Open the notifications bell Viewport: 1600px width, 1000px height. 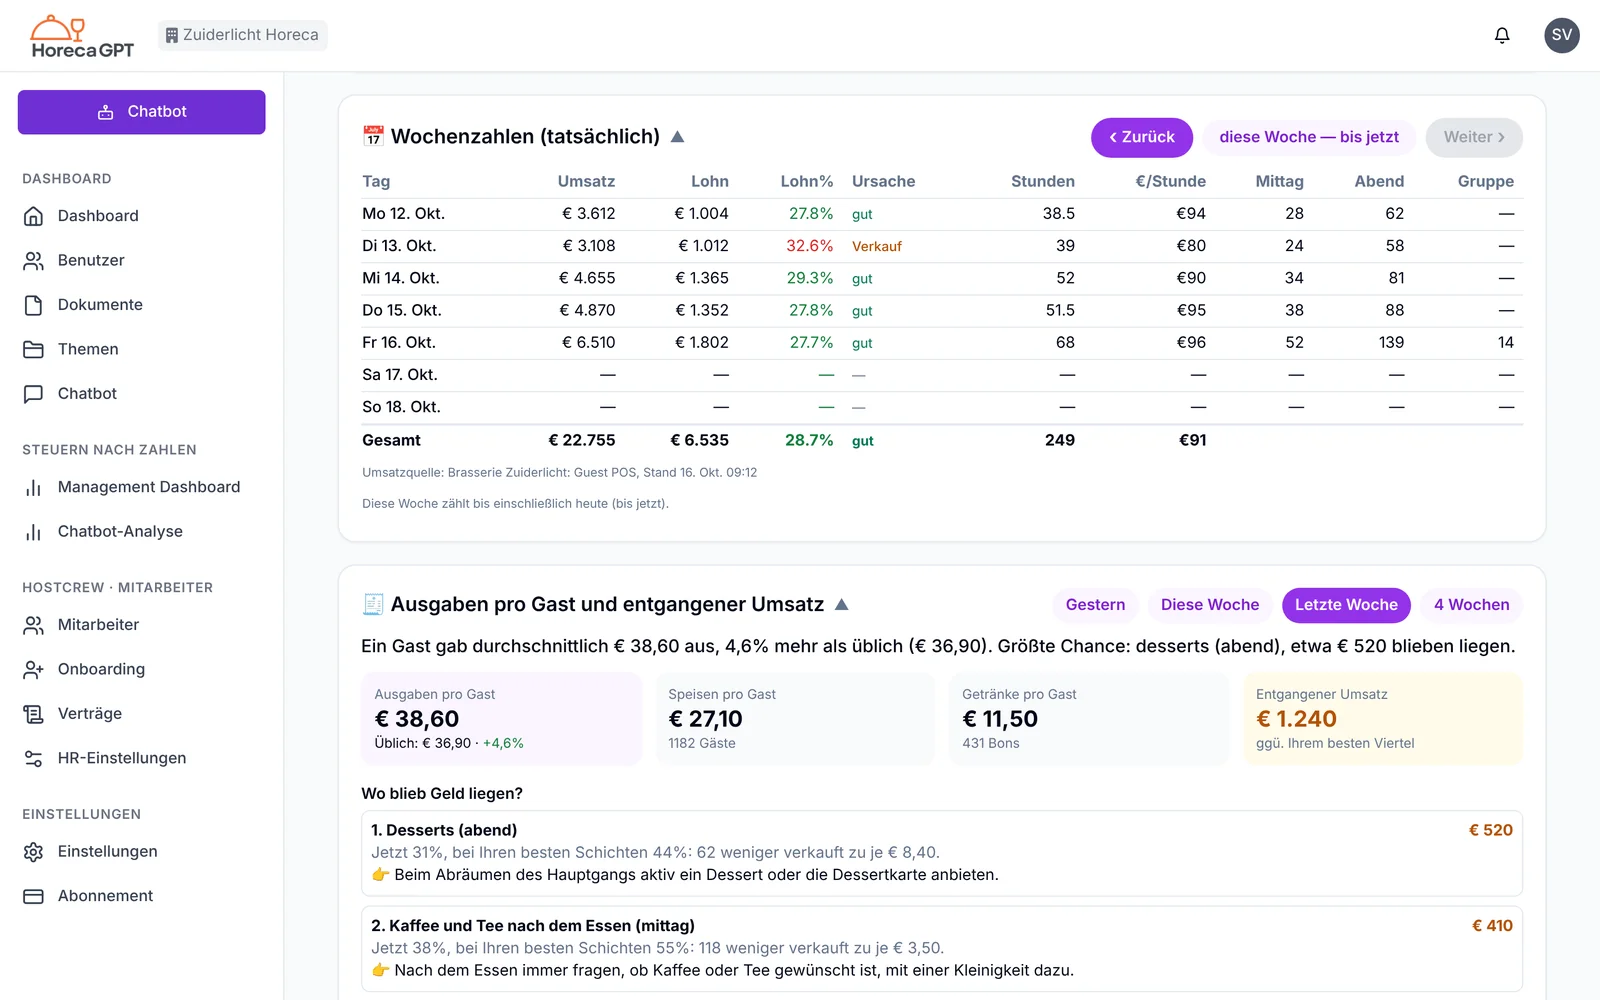[x=1502, y=35]
